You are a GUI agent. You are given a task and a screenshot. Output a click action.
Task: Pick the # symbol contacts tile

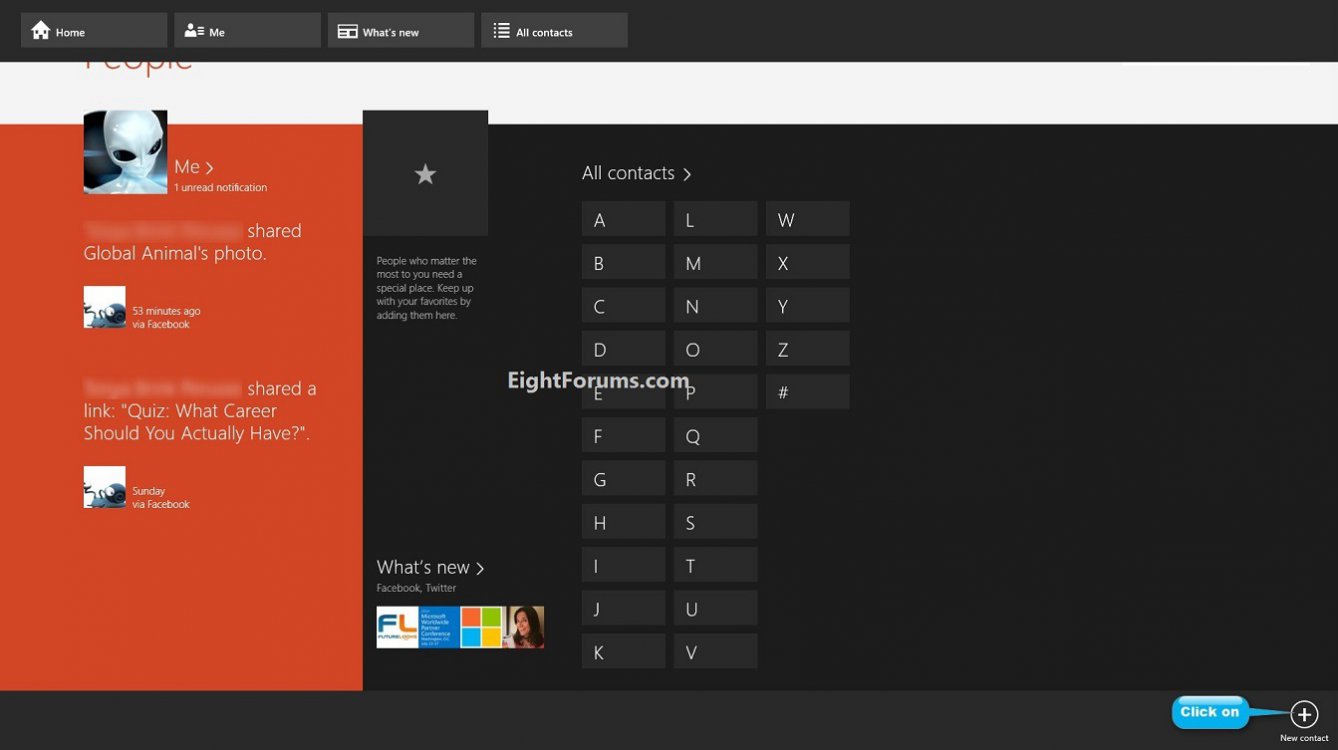[x=808, y=391]
